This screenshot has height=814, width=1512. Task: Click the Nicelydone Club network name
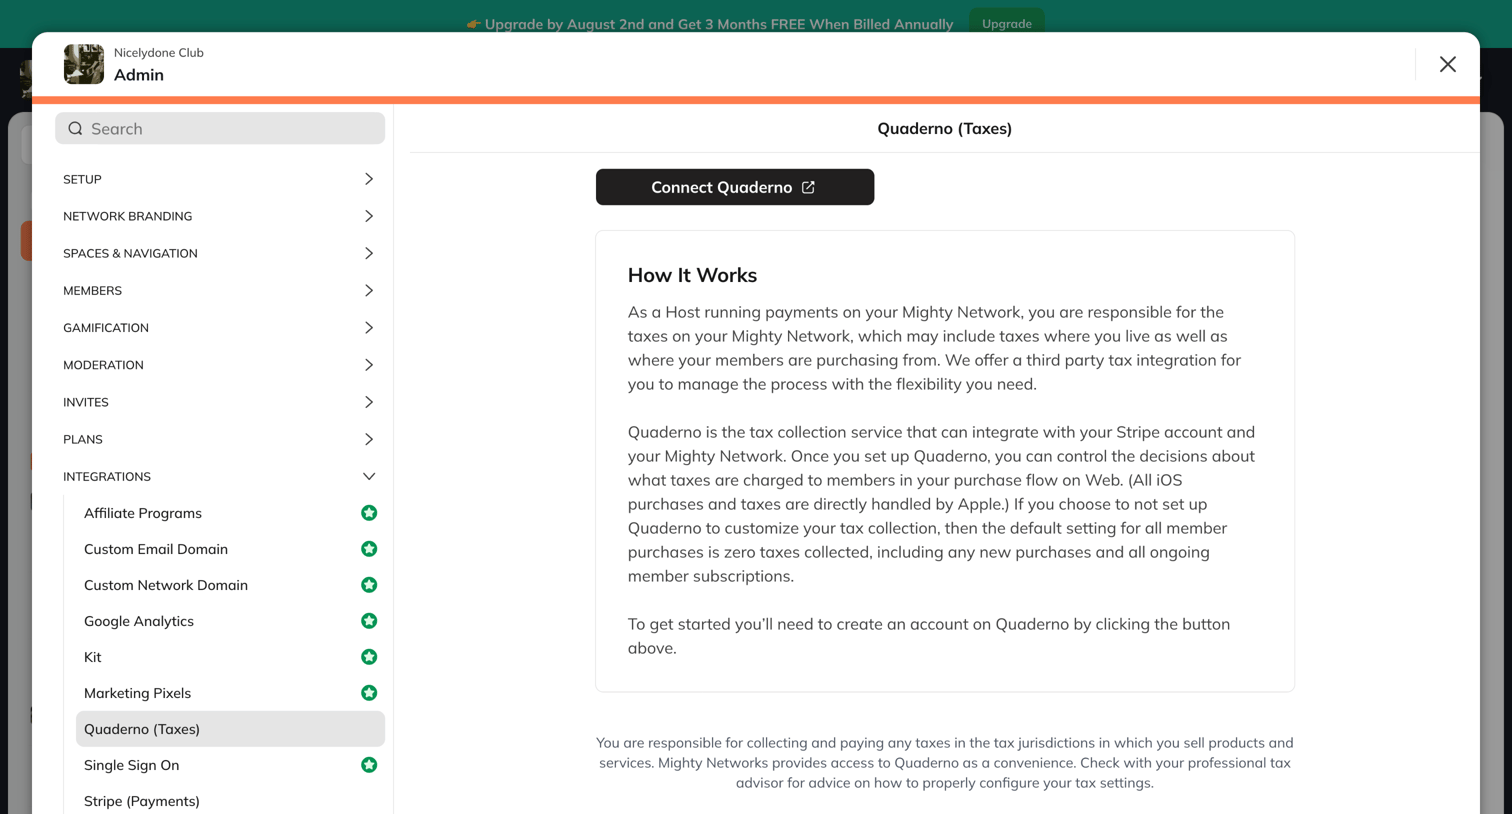159,53
